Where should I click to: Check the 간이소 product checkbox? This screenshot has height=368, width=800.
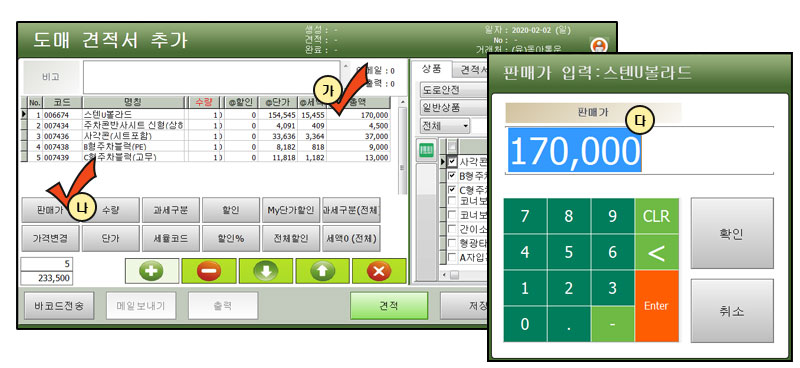pos(452,228)
